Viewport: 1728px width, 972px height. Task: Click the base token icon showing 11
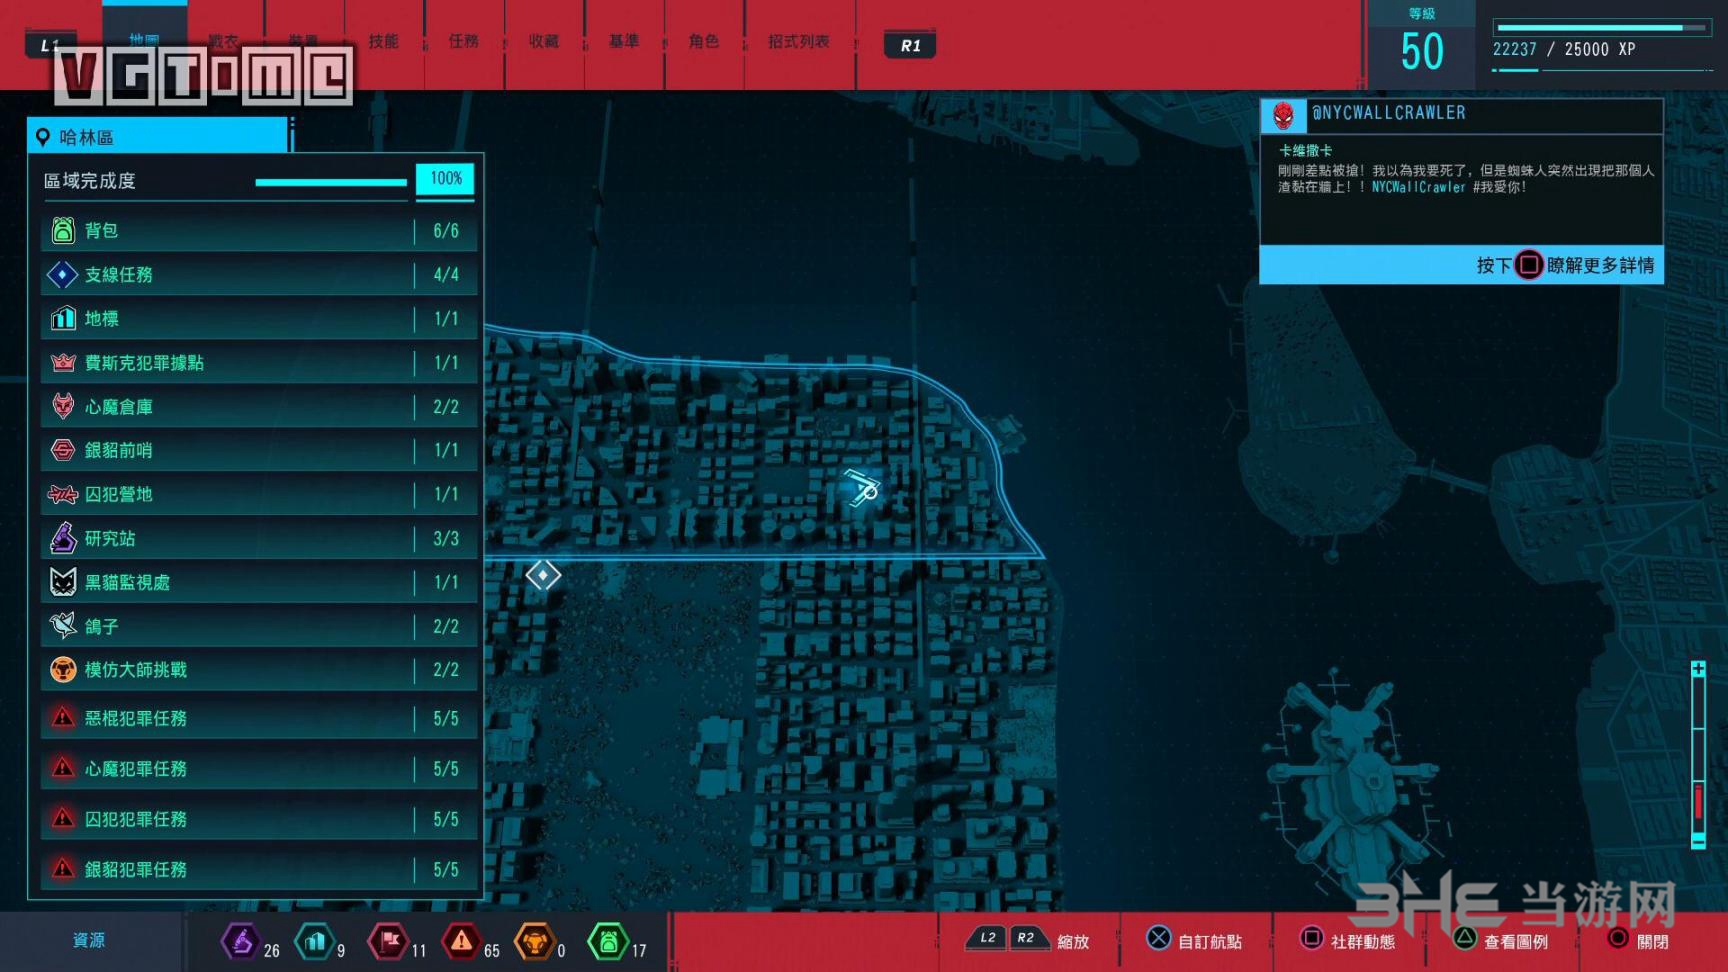pyautogui.click(x=389, y=941)
